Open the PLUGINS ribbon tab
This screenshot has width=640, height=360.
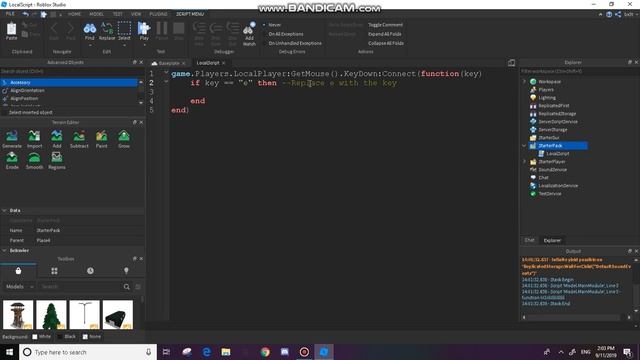[x=158, y=14]
